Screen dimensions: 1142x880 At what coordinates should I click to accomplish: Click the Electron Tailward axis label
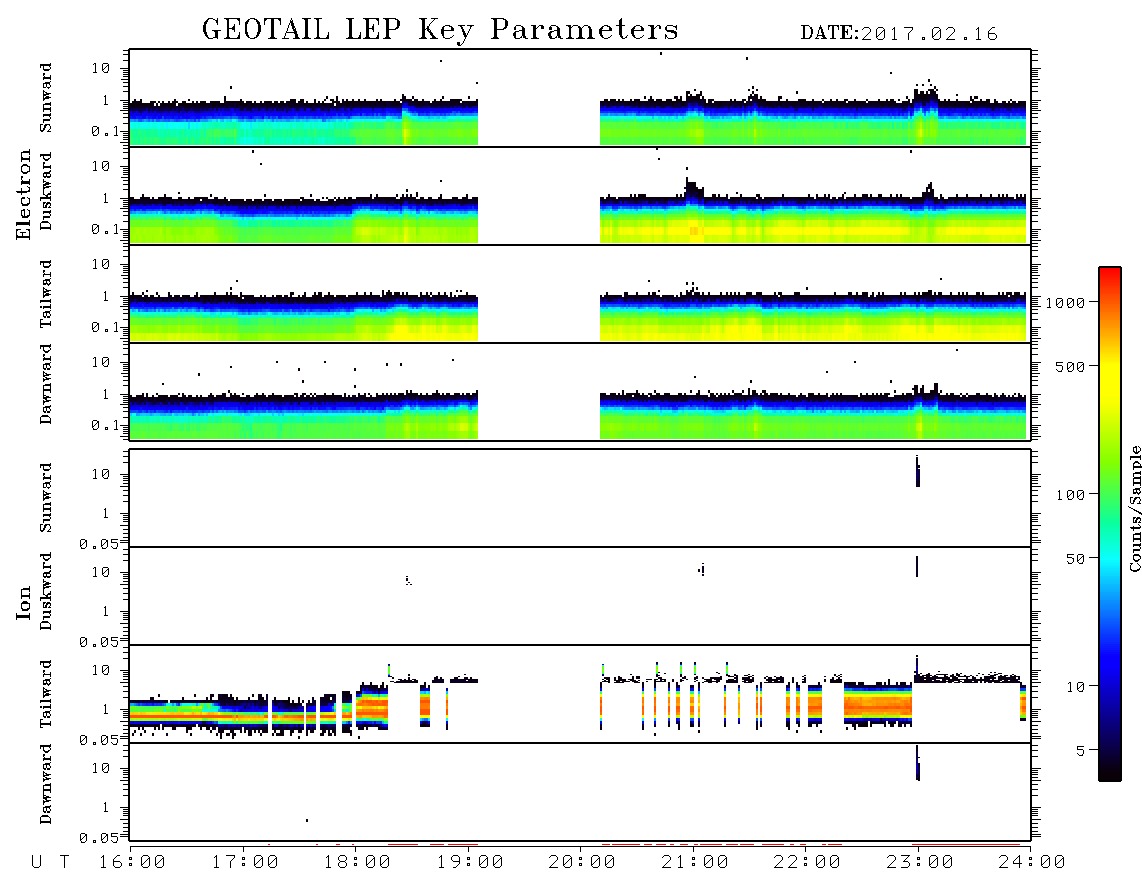click(46, 294)
